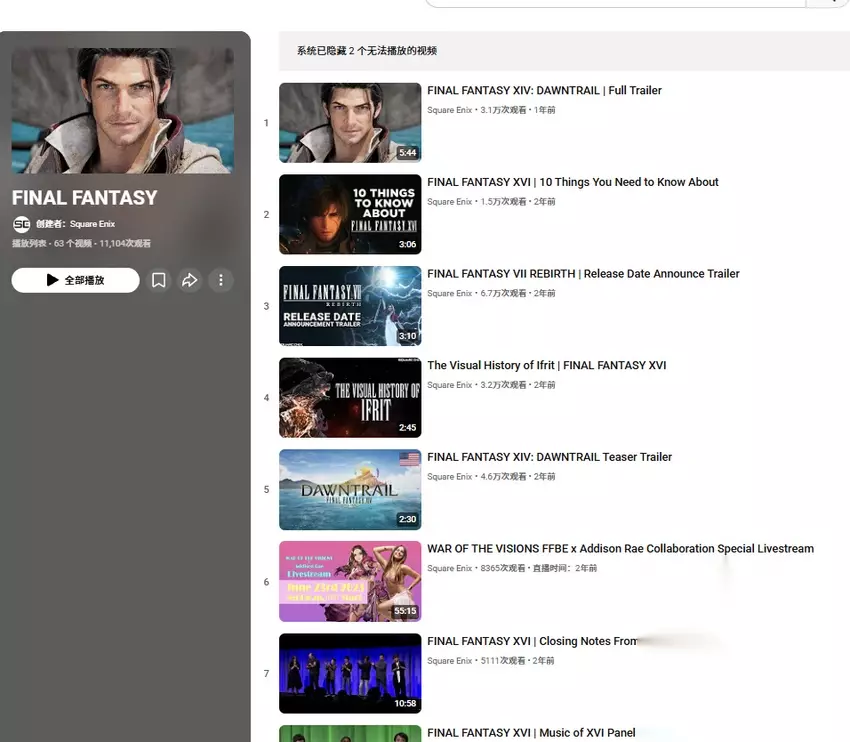Click The Visual History of Ifrit title

(546, 366)
